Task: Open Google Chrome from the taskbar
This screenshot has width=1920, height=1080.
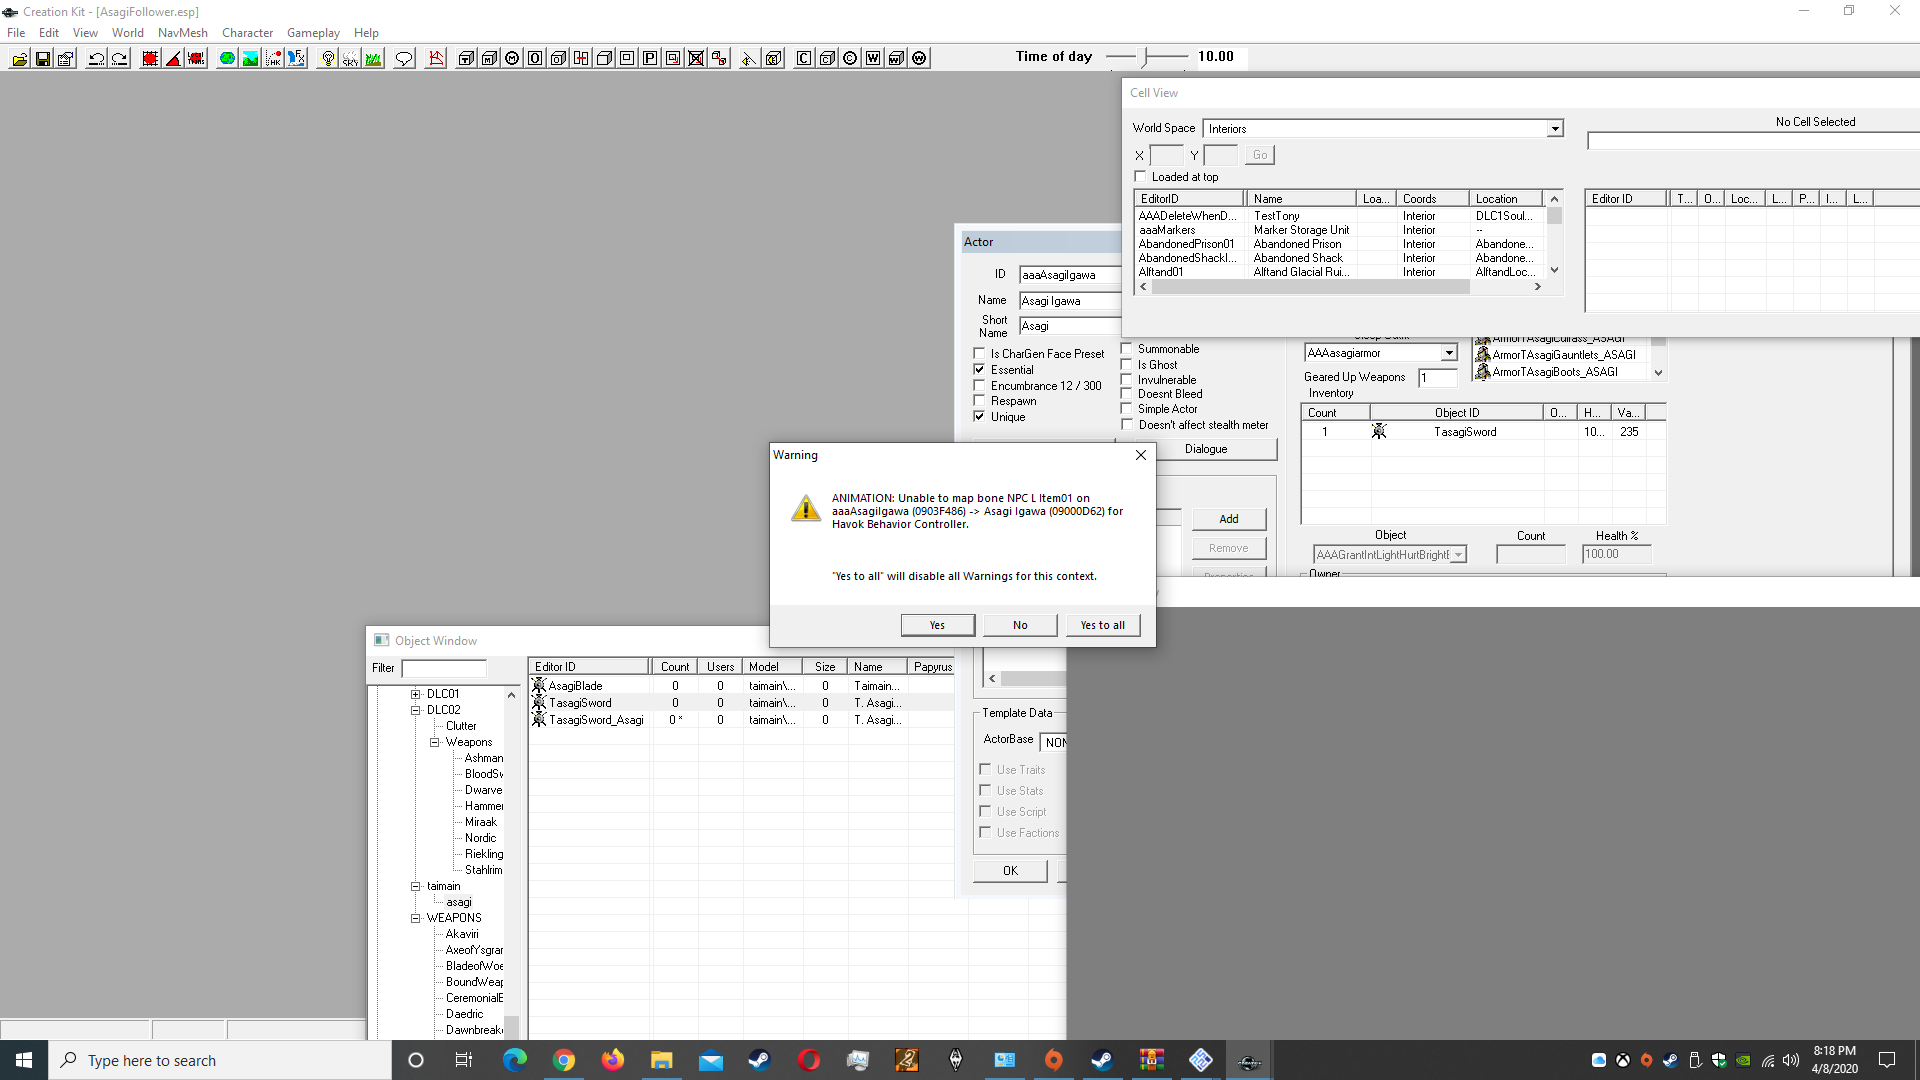Action: tap(564, 1060)
